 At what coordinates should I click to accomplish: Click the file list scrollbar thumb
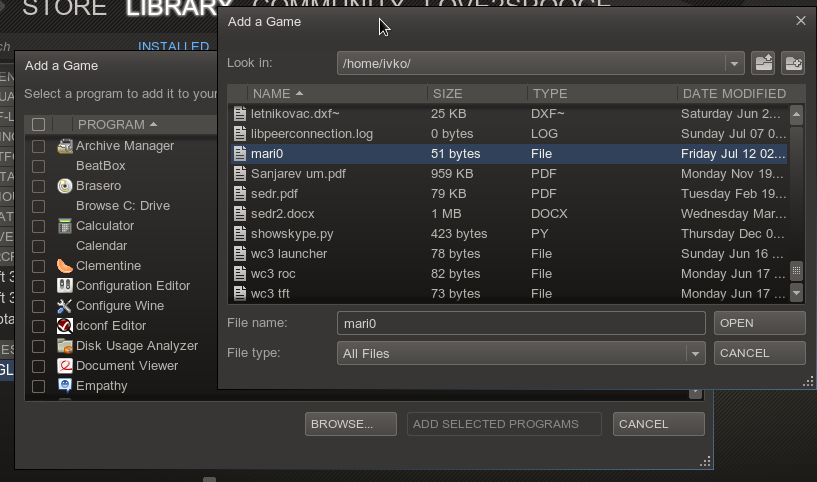796,270
